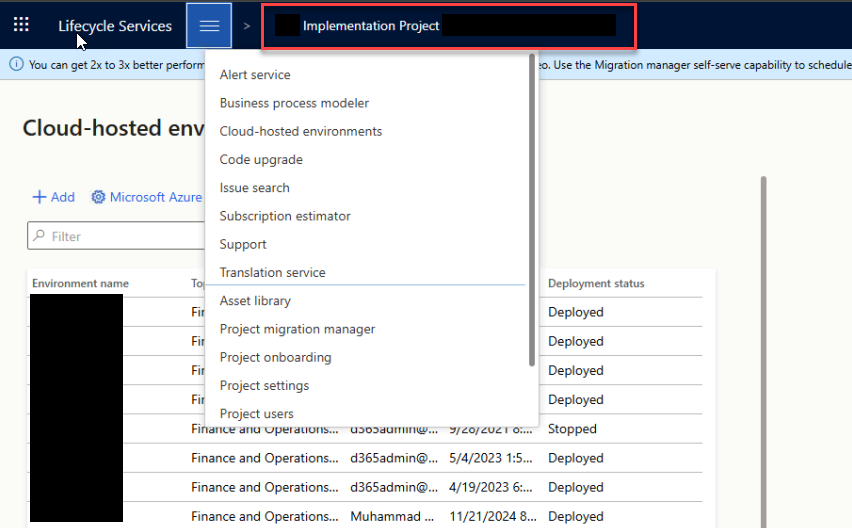Select Alert service from menu
This screenshot has height=528, width=852.
(x=255, y=74)
